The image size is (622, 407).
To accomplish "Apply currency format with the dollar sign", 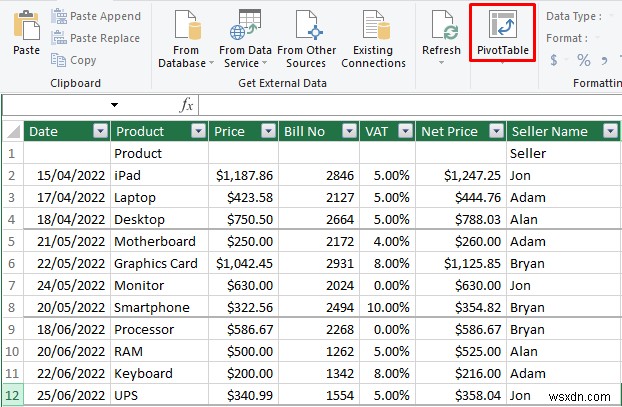I will pos(553,60).
